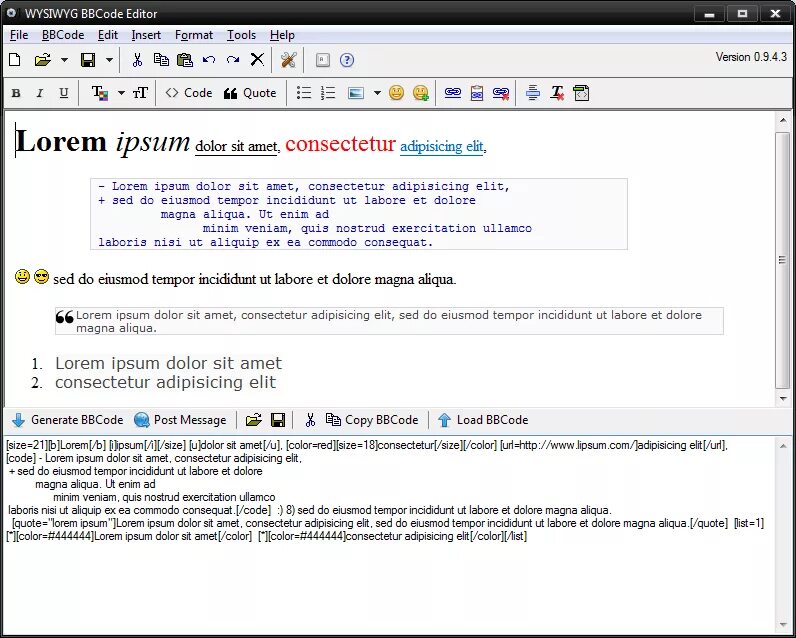
Task: Toggle underline formatting
Action: click(x=63, y=93)
